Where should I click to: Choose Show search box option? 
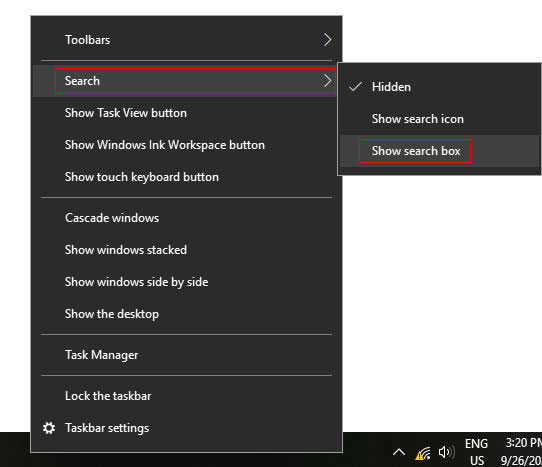click(439, 151)
